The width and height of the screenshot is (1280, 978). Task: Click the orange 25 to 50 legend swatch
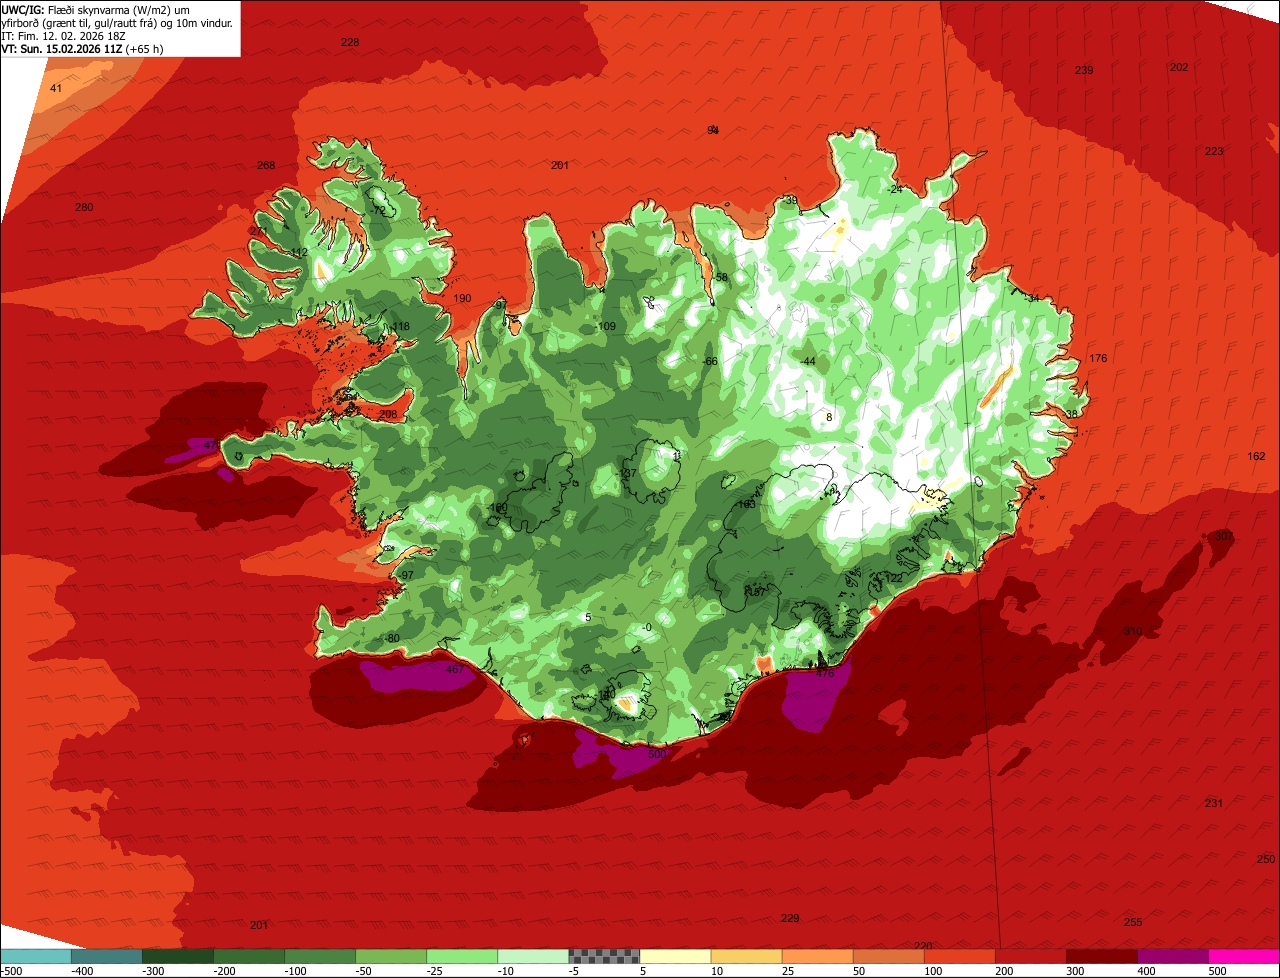click(818, 956)
